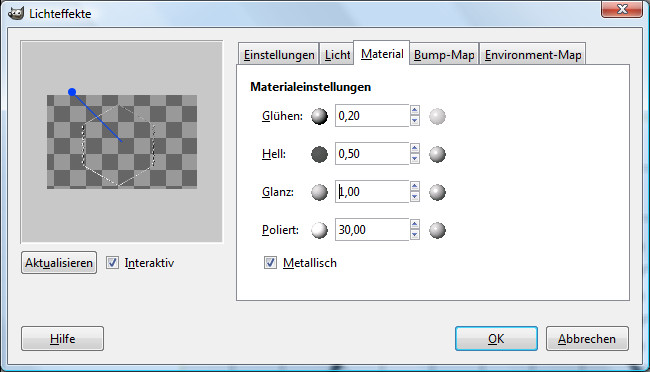Click the Aktualisieren button

pyautogui.click(x=59, y=263)
